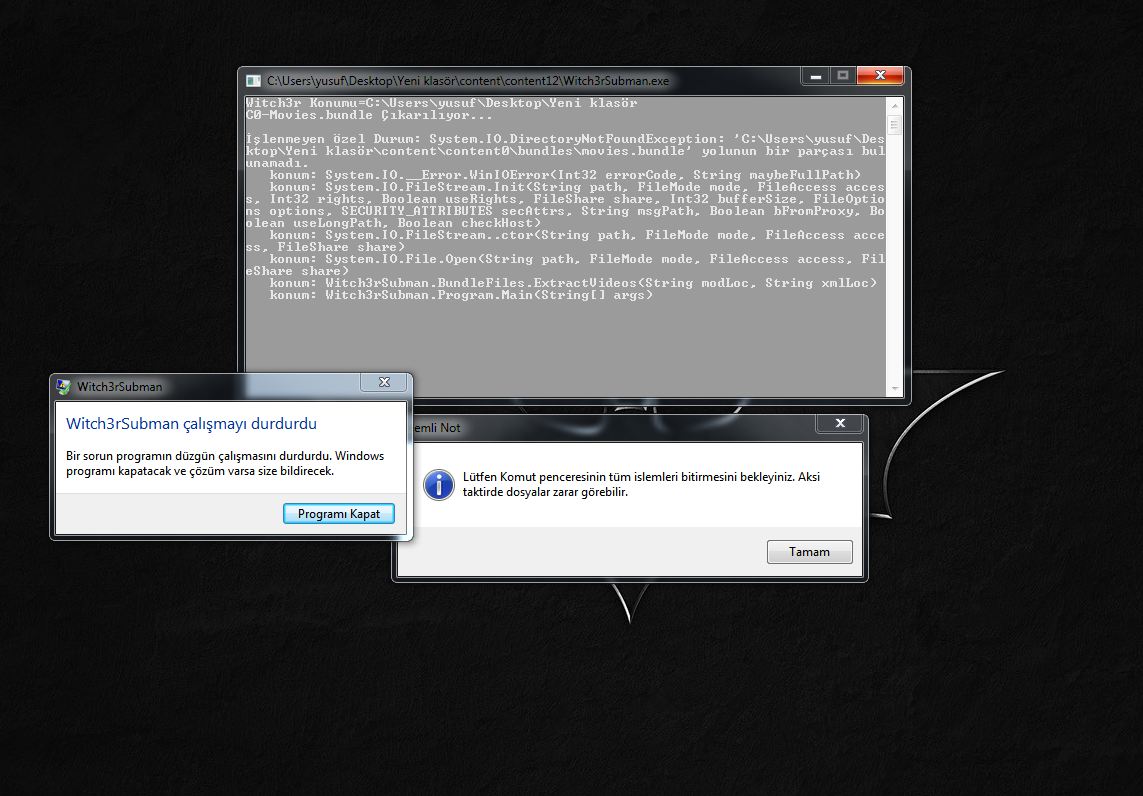
Task: Click the Witch3rSubman dialog's title bar icon
Action: (63, 386)
